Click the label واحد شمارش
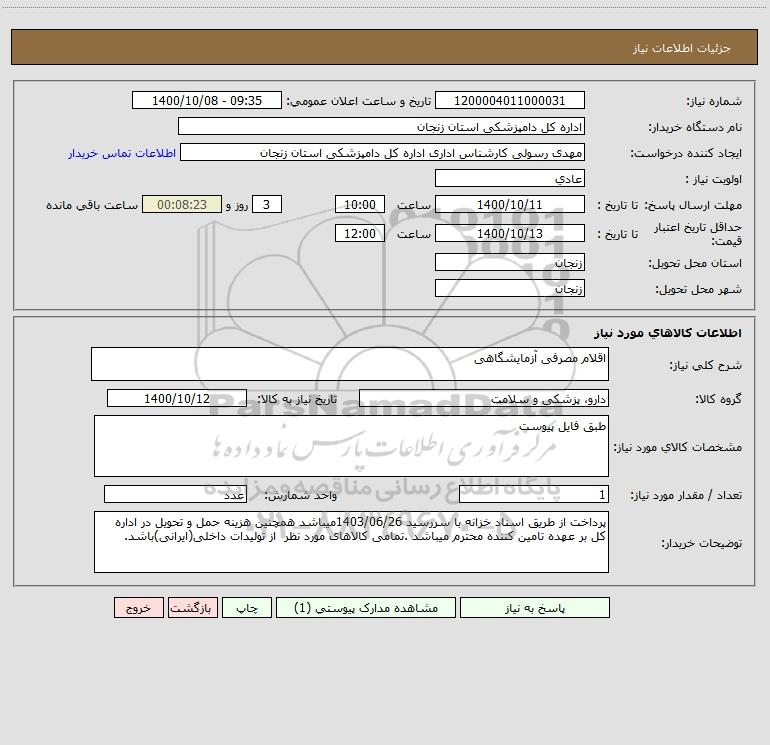Screen dimensions: 770x745 (301, 495)
